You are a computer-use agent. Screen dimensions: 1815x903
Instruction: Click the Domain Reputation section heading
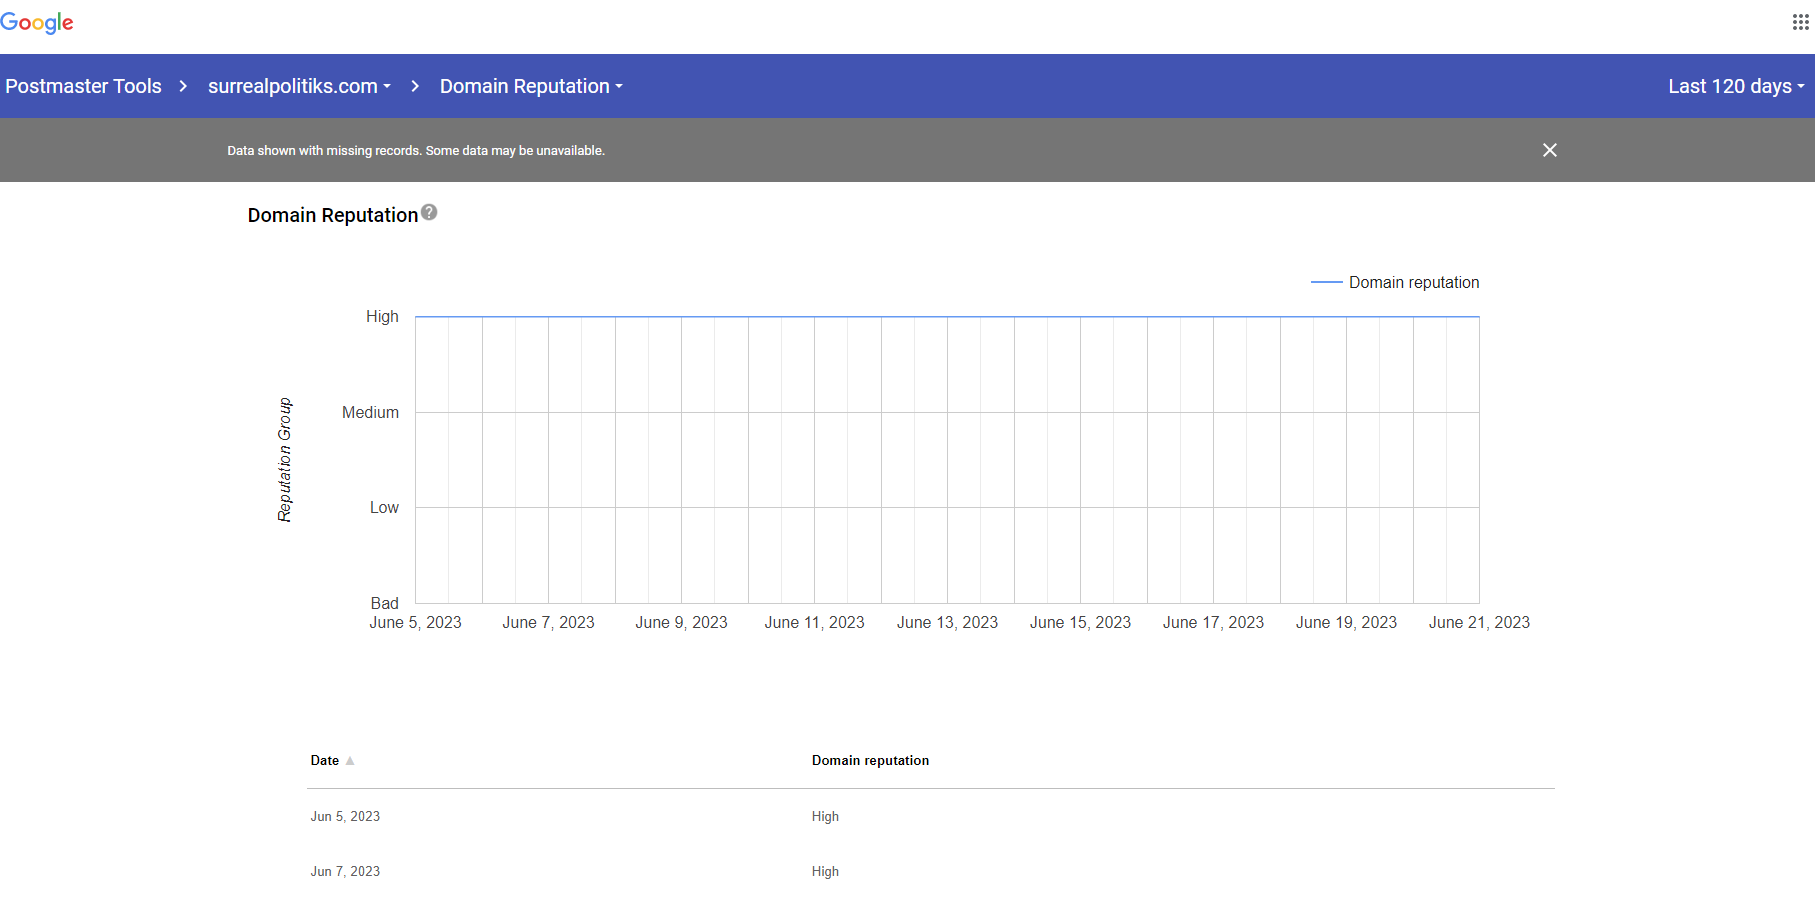tap(333, 215)
